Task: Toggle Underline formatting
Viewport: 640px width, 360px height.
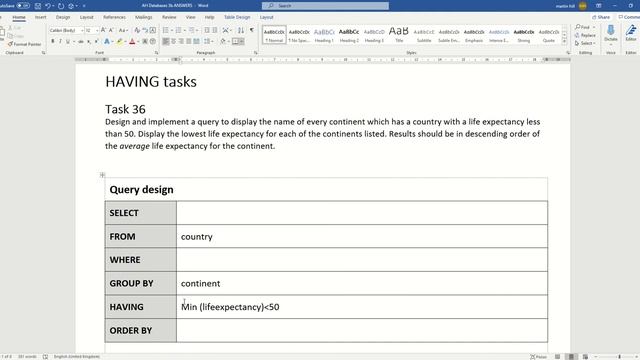Action: click(x=68, y=41)
